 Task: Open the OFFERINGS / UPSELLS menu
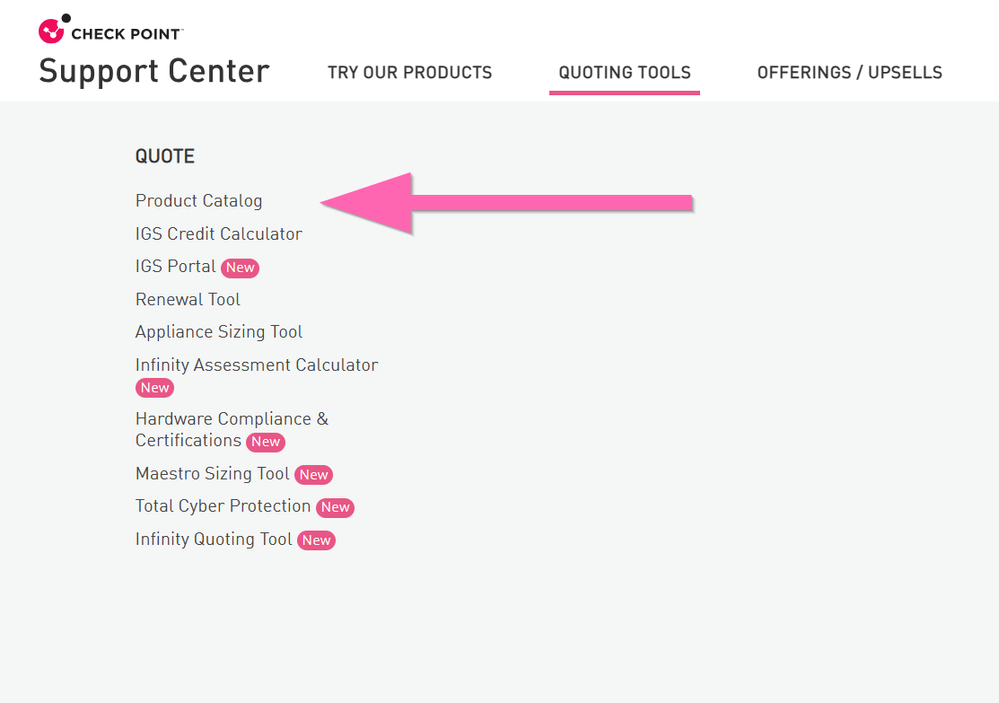[x=849, y=73]
